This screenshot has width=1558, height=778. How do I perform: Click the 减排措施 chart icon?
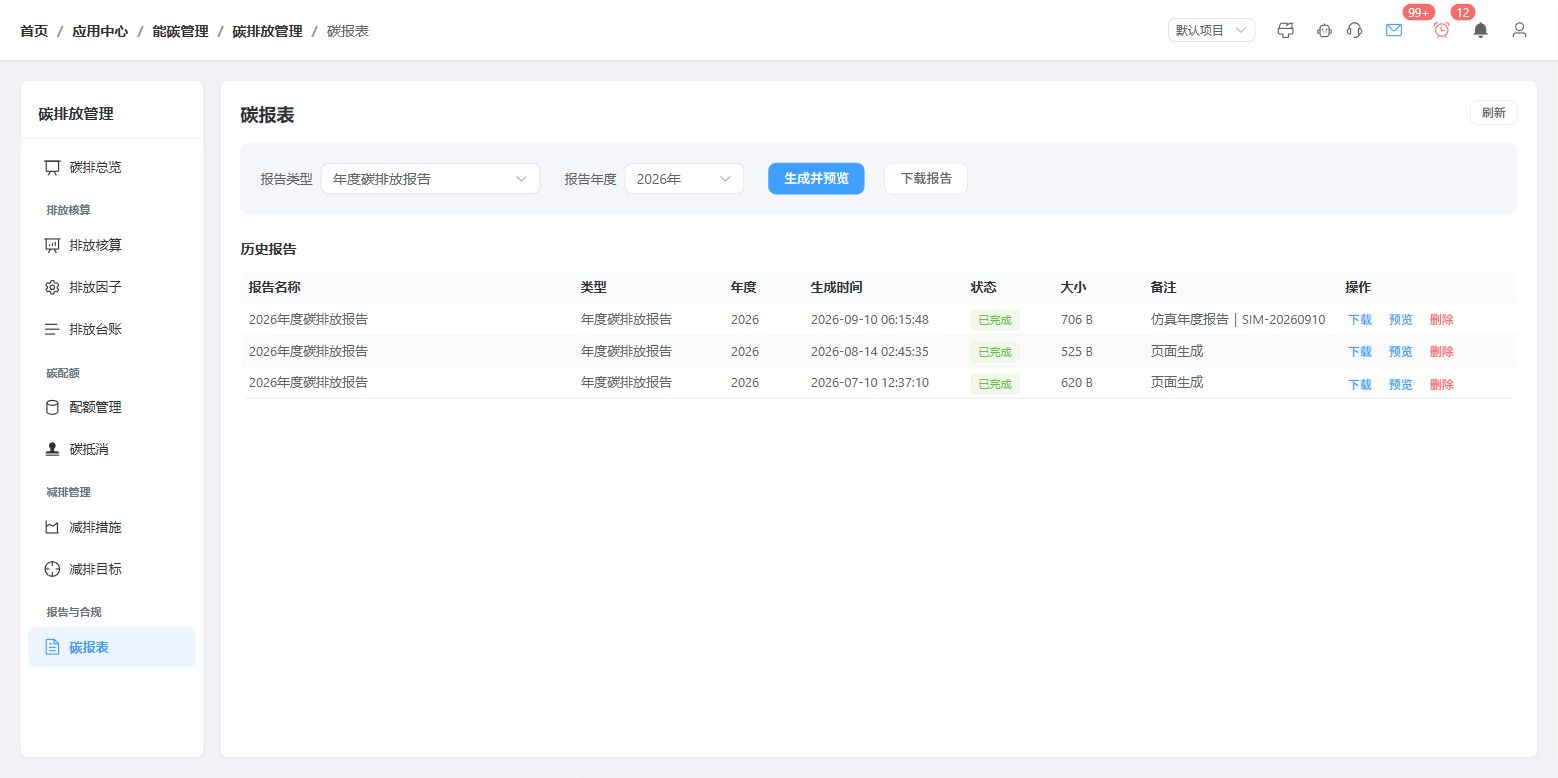click(x=53, y=527)
